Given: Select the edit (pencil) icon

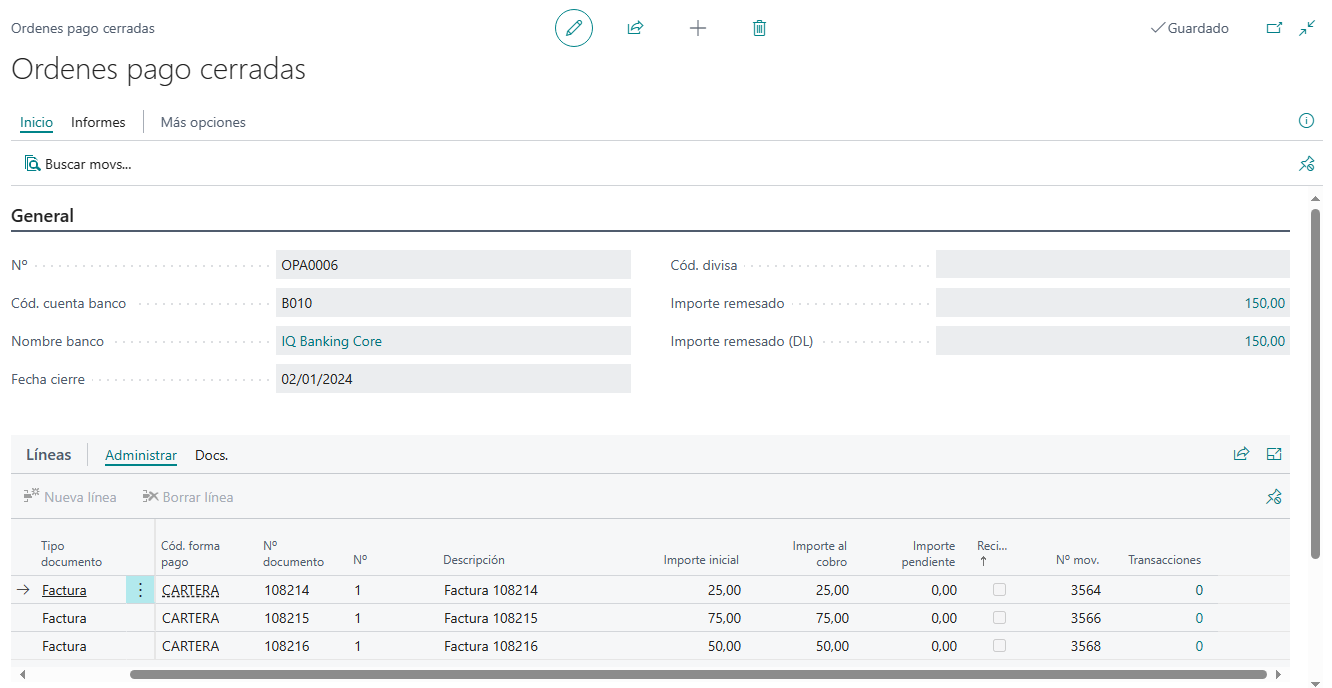Looking at the screenshot, I should coord(573,28).
